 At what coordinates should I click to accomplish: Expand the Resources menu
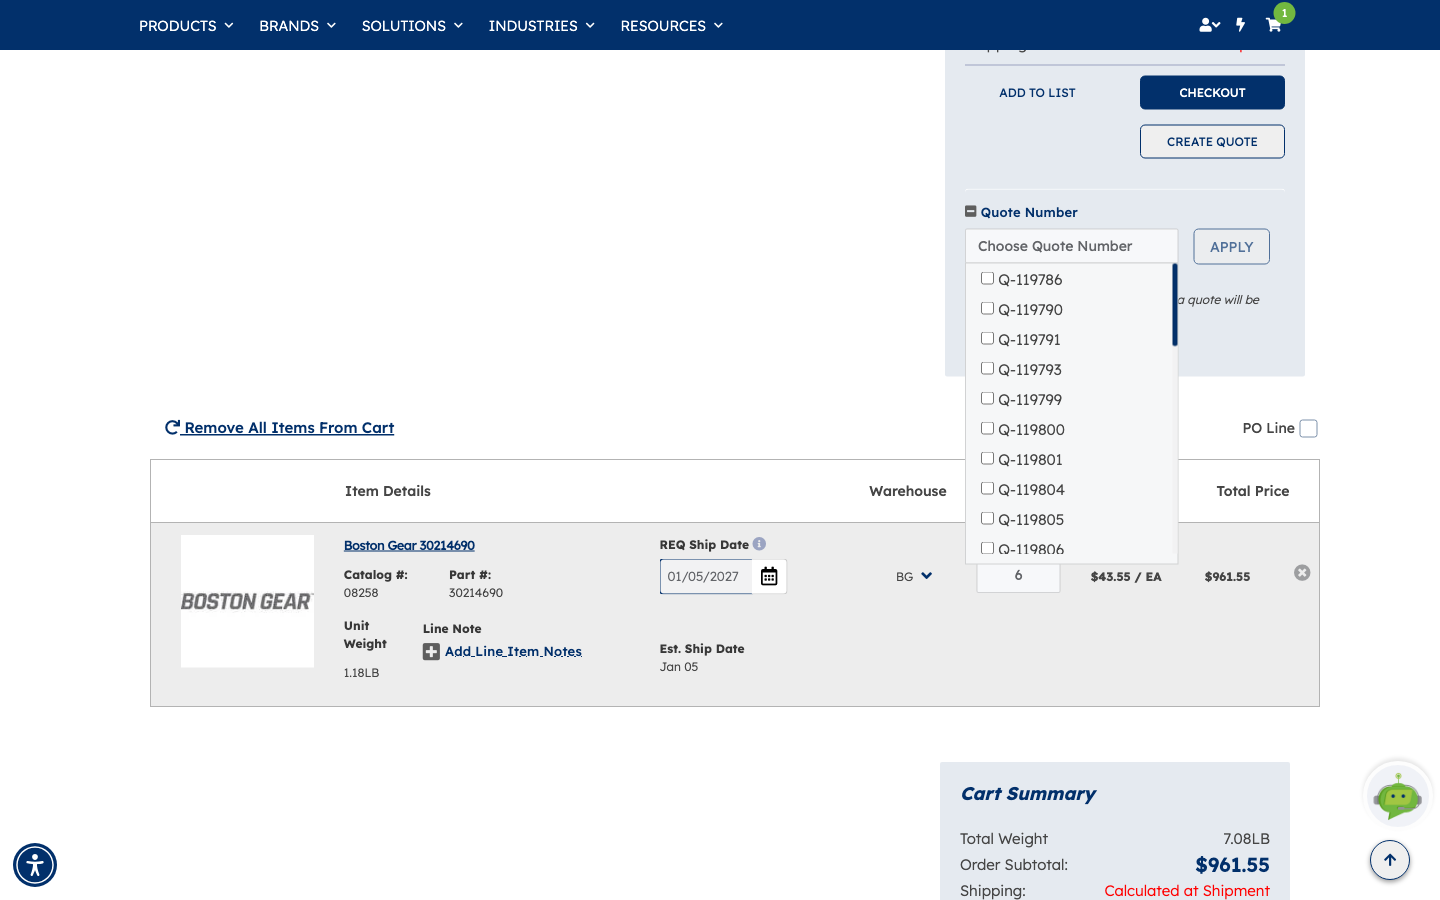[671, 25]
